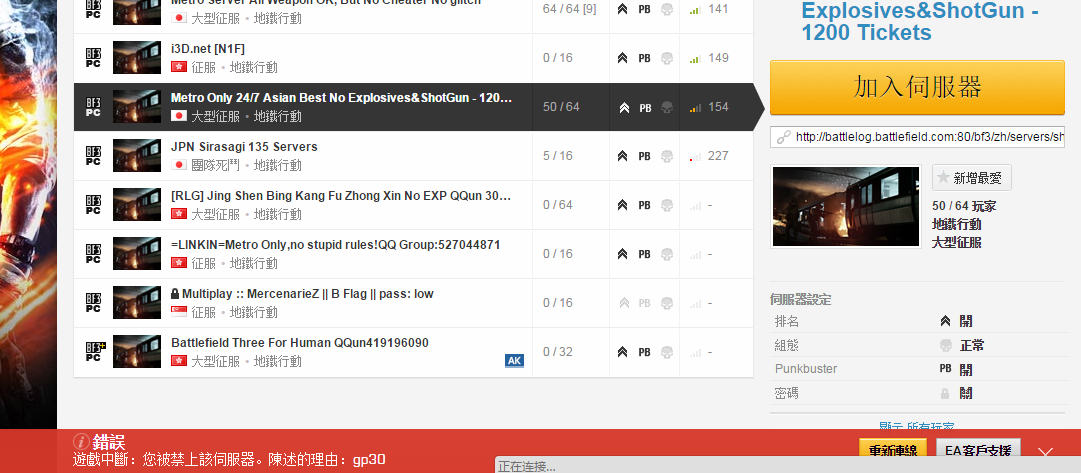
Task: Click the PB icon in selected Metro Only row
Action: tap(645, 108)
